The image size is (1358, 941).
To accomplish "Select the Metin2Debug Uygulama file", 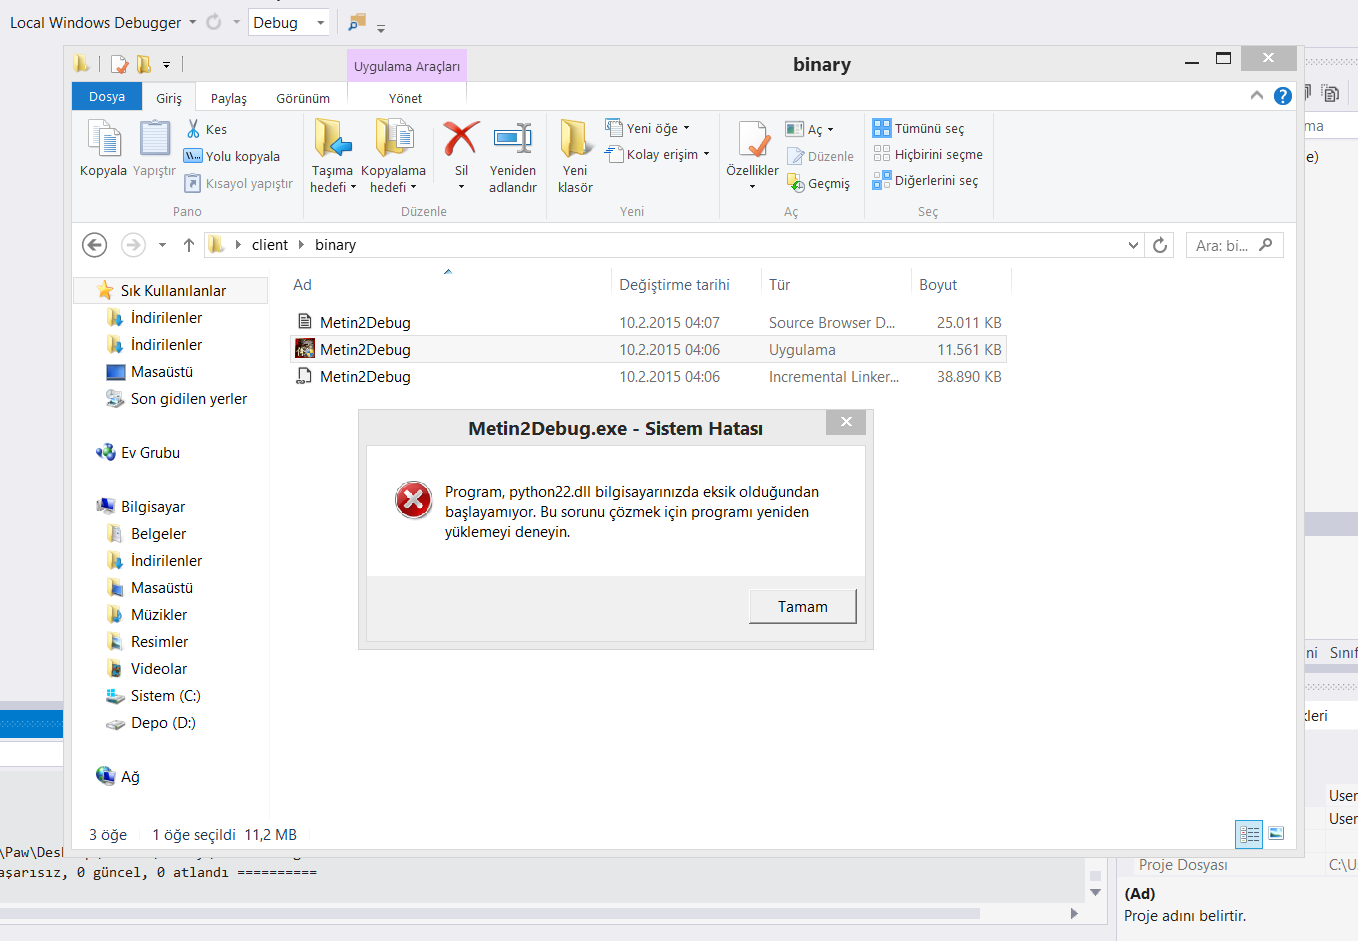I will [x=648, y=349].
